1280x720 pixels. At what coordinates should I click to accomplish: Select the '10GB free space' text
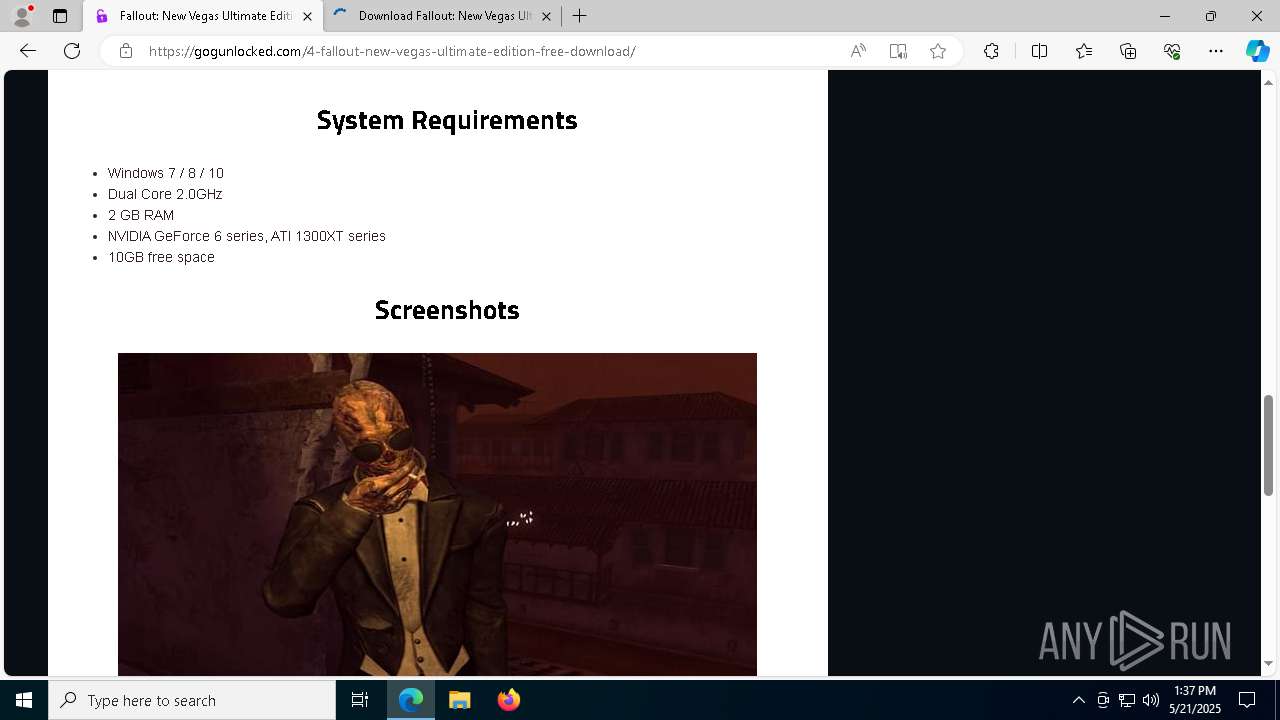click(161, 257)
